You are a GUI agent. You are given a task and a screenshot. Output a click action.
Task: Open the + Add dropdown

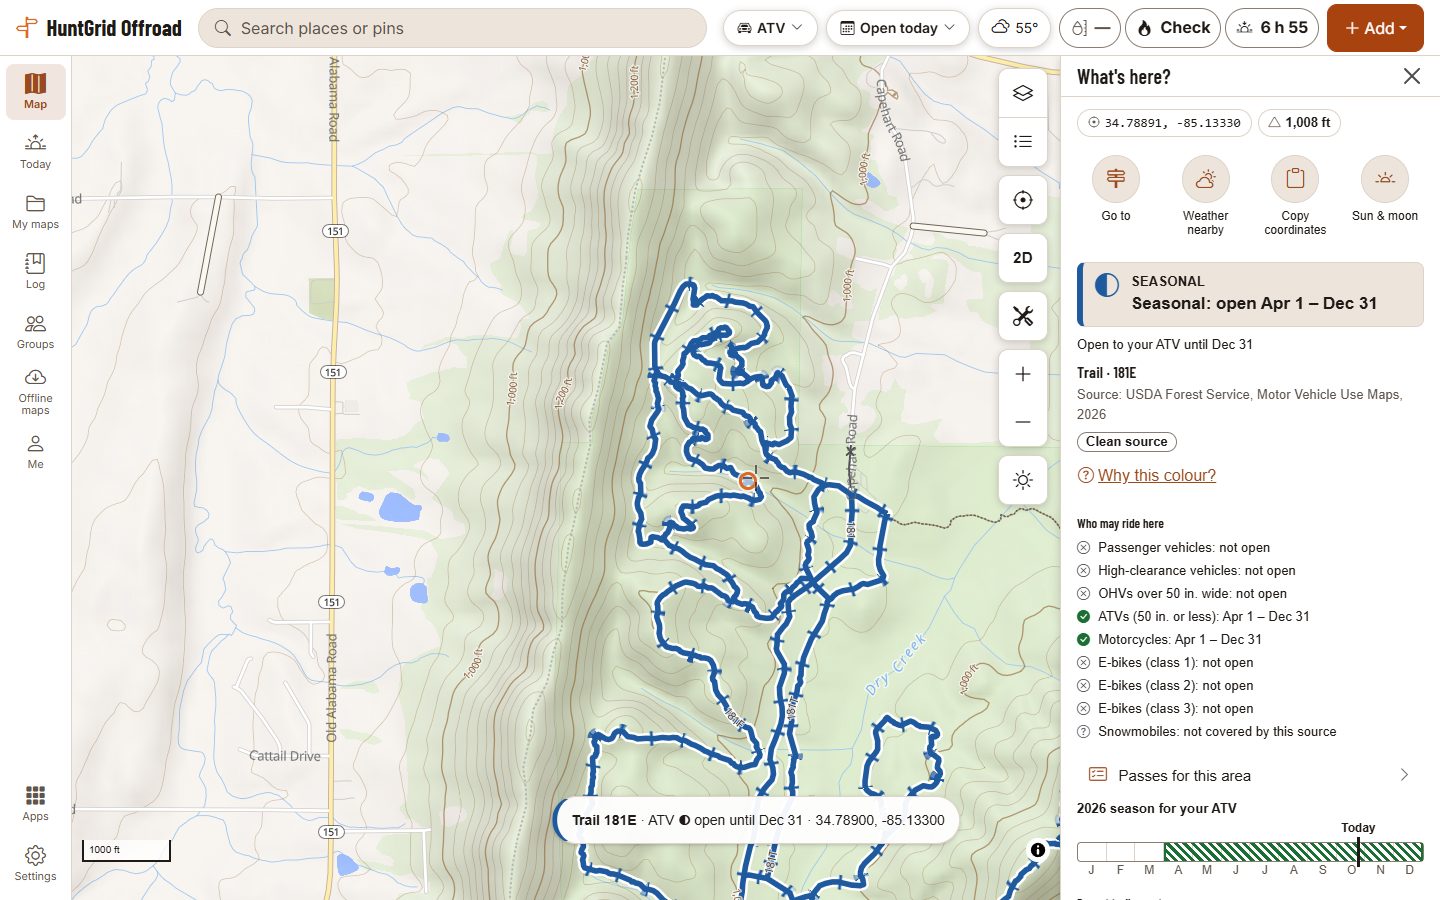click(x=1375, y=28)
